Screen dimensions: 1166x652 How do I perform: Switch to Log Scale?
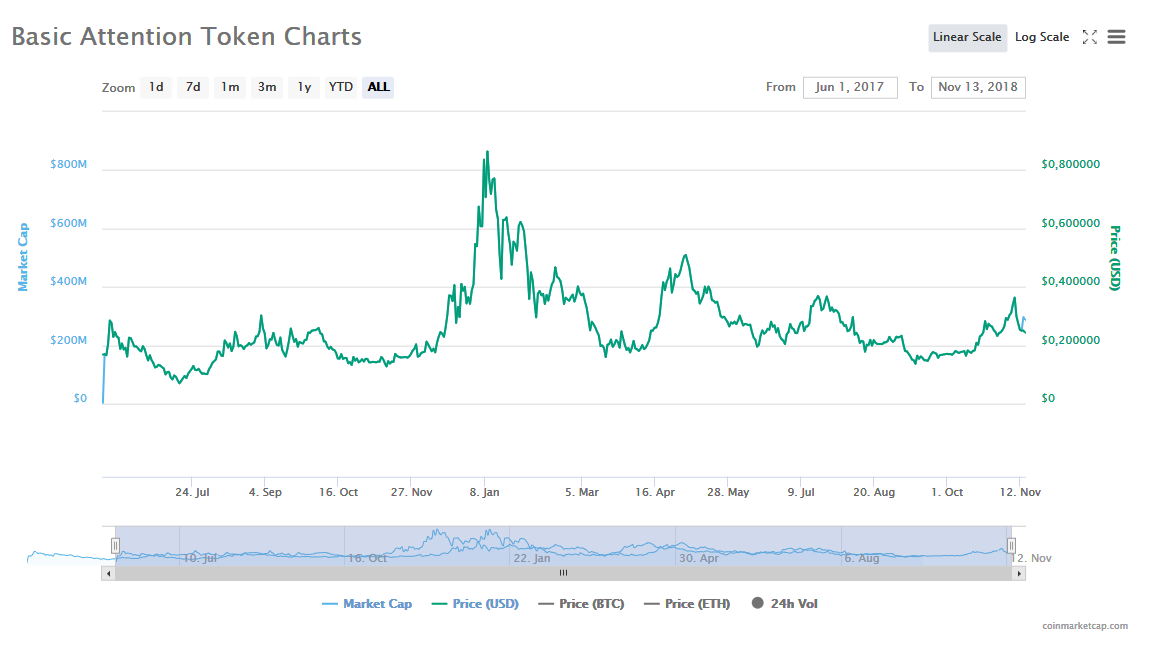[1042, 37]
